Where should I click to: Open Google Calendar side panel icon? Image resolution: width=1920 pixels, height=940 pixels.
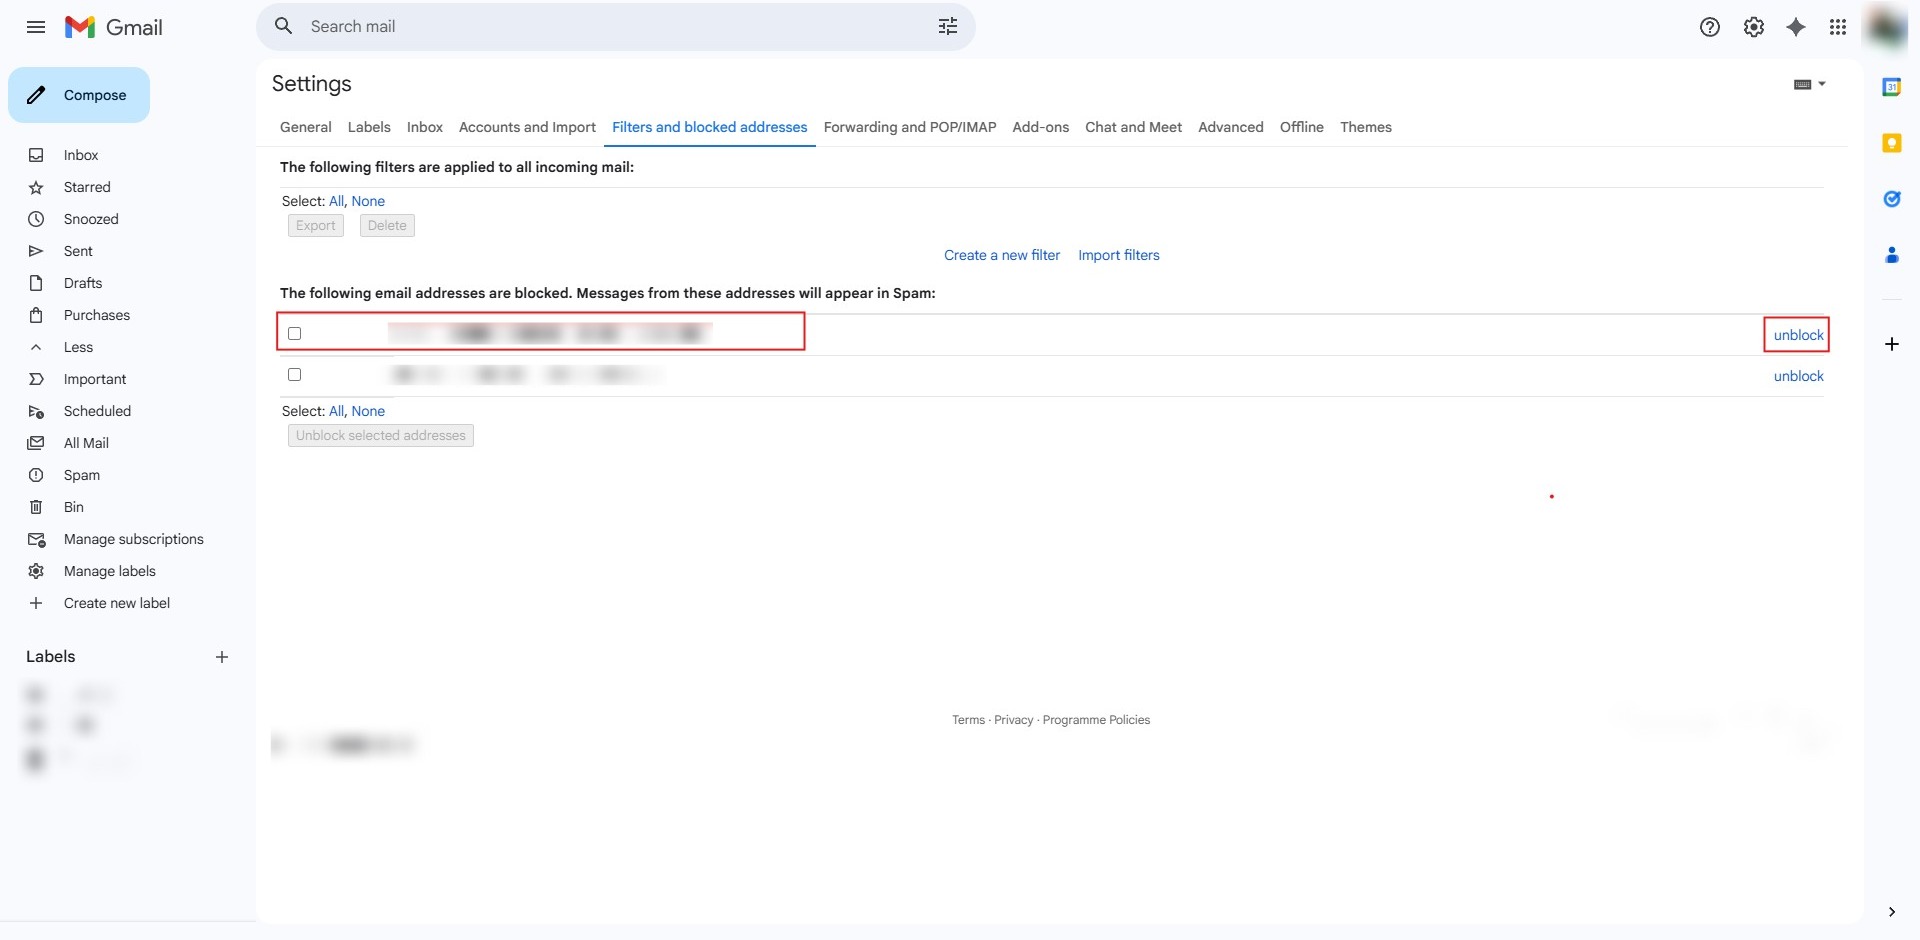[x=1891, y=87]
